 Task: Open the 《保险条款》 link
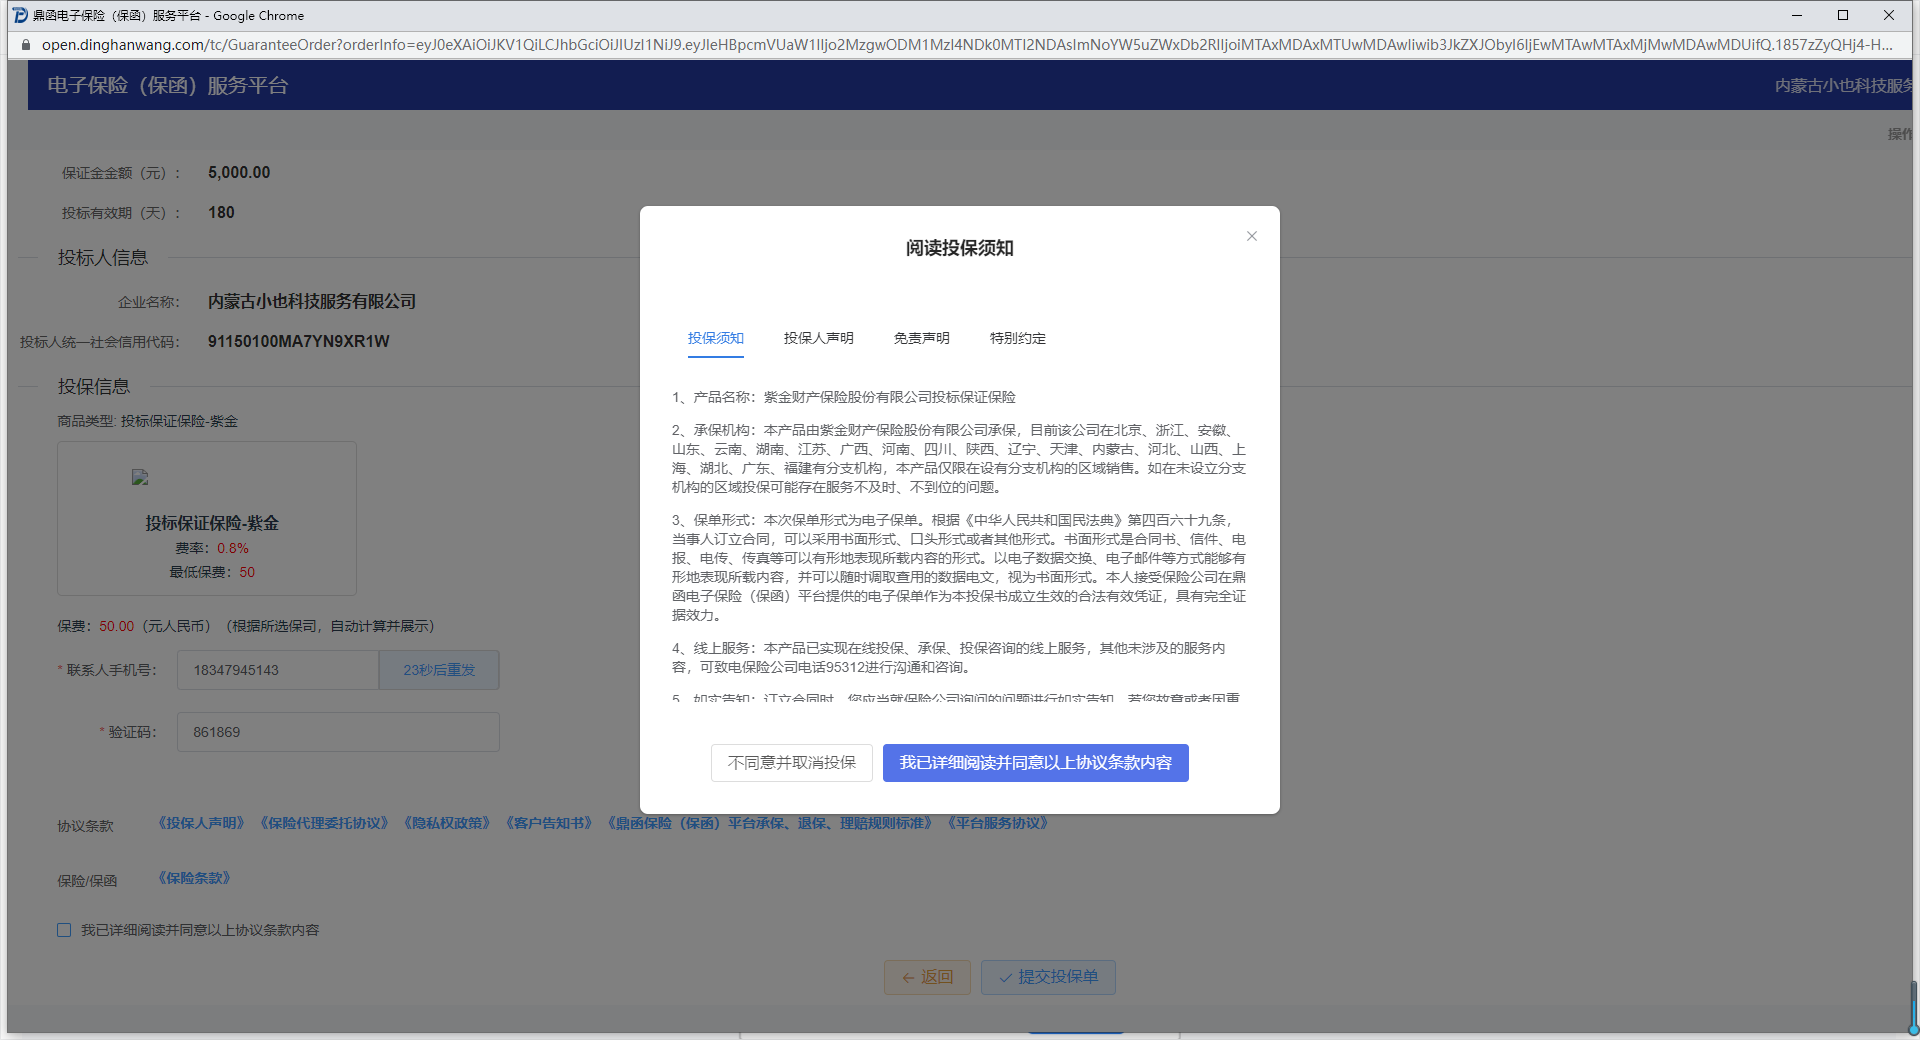click(x=194, y=878)
